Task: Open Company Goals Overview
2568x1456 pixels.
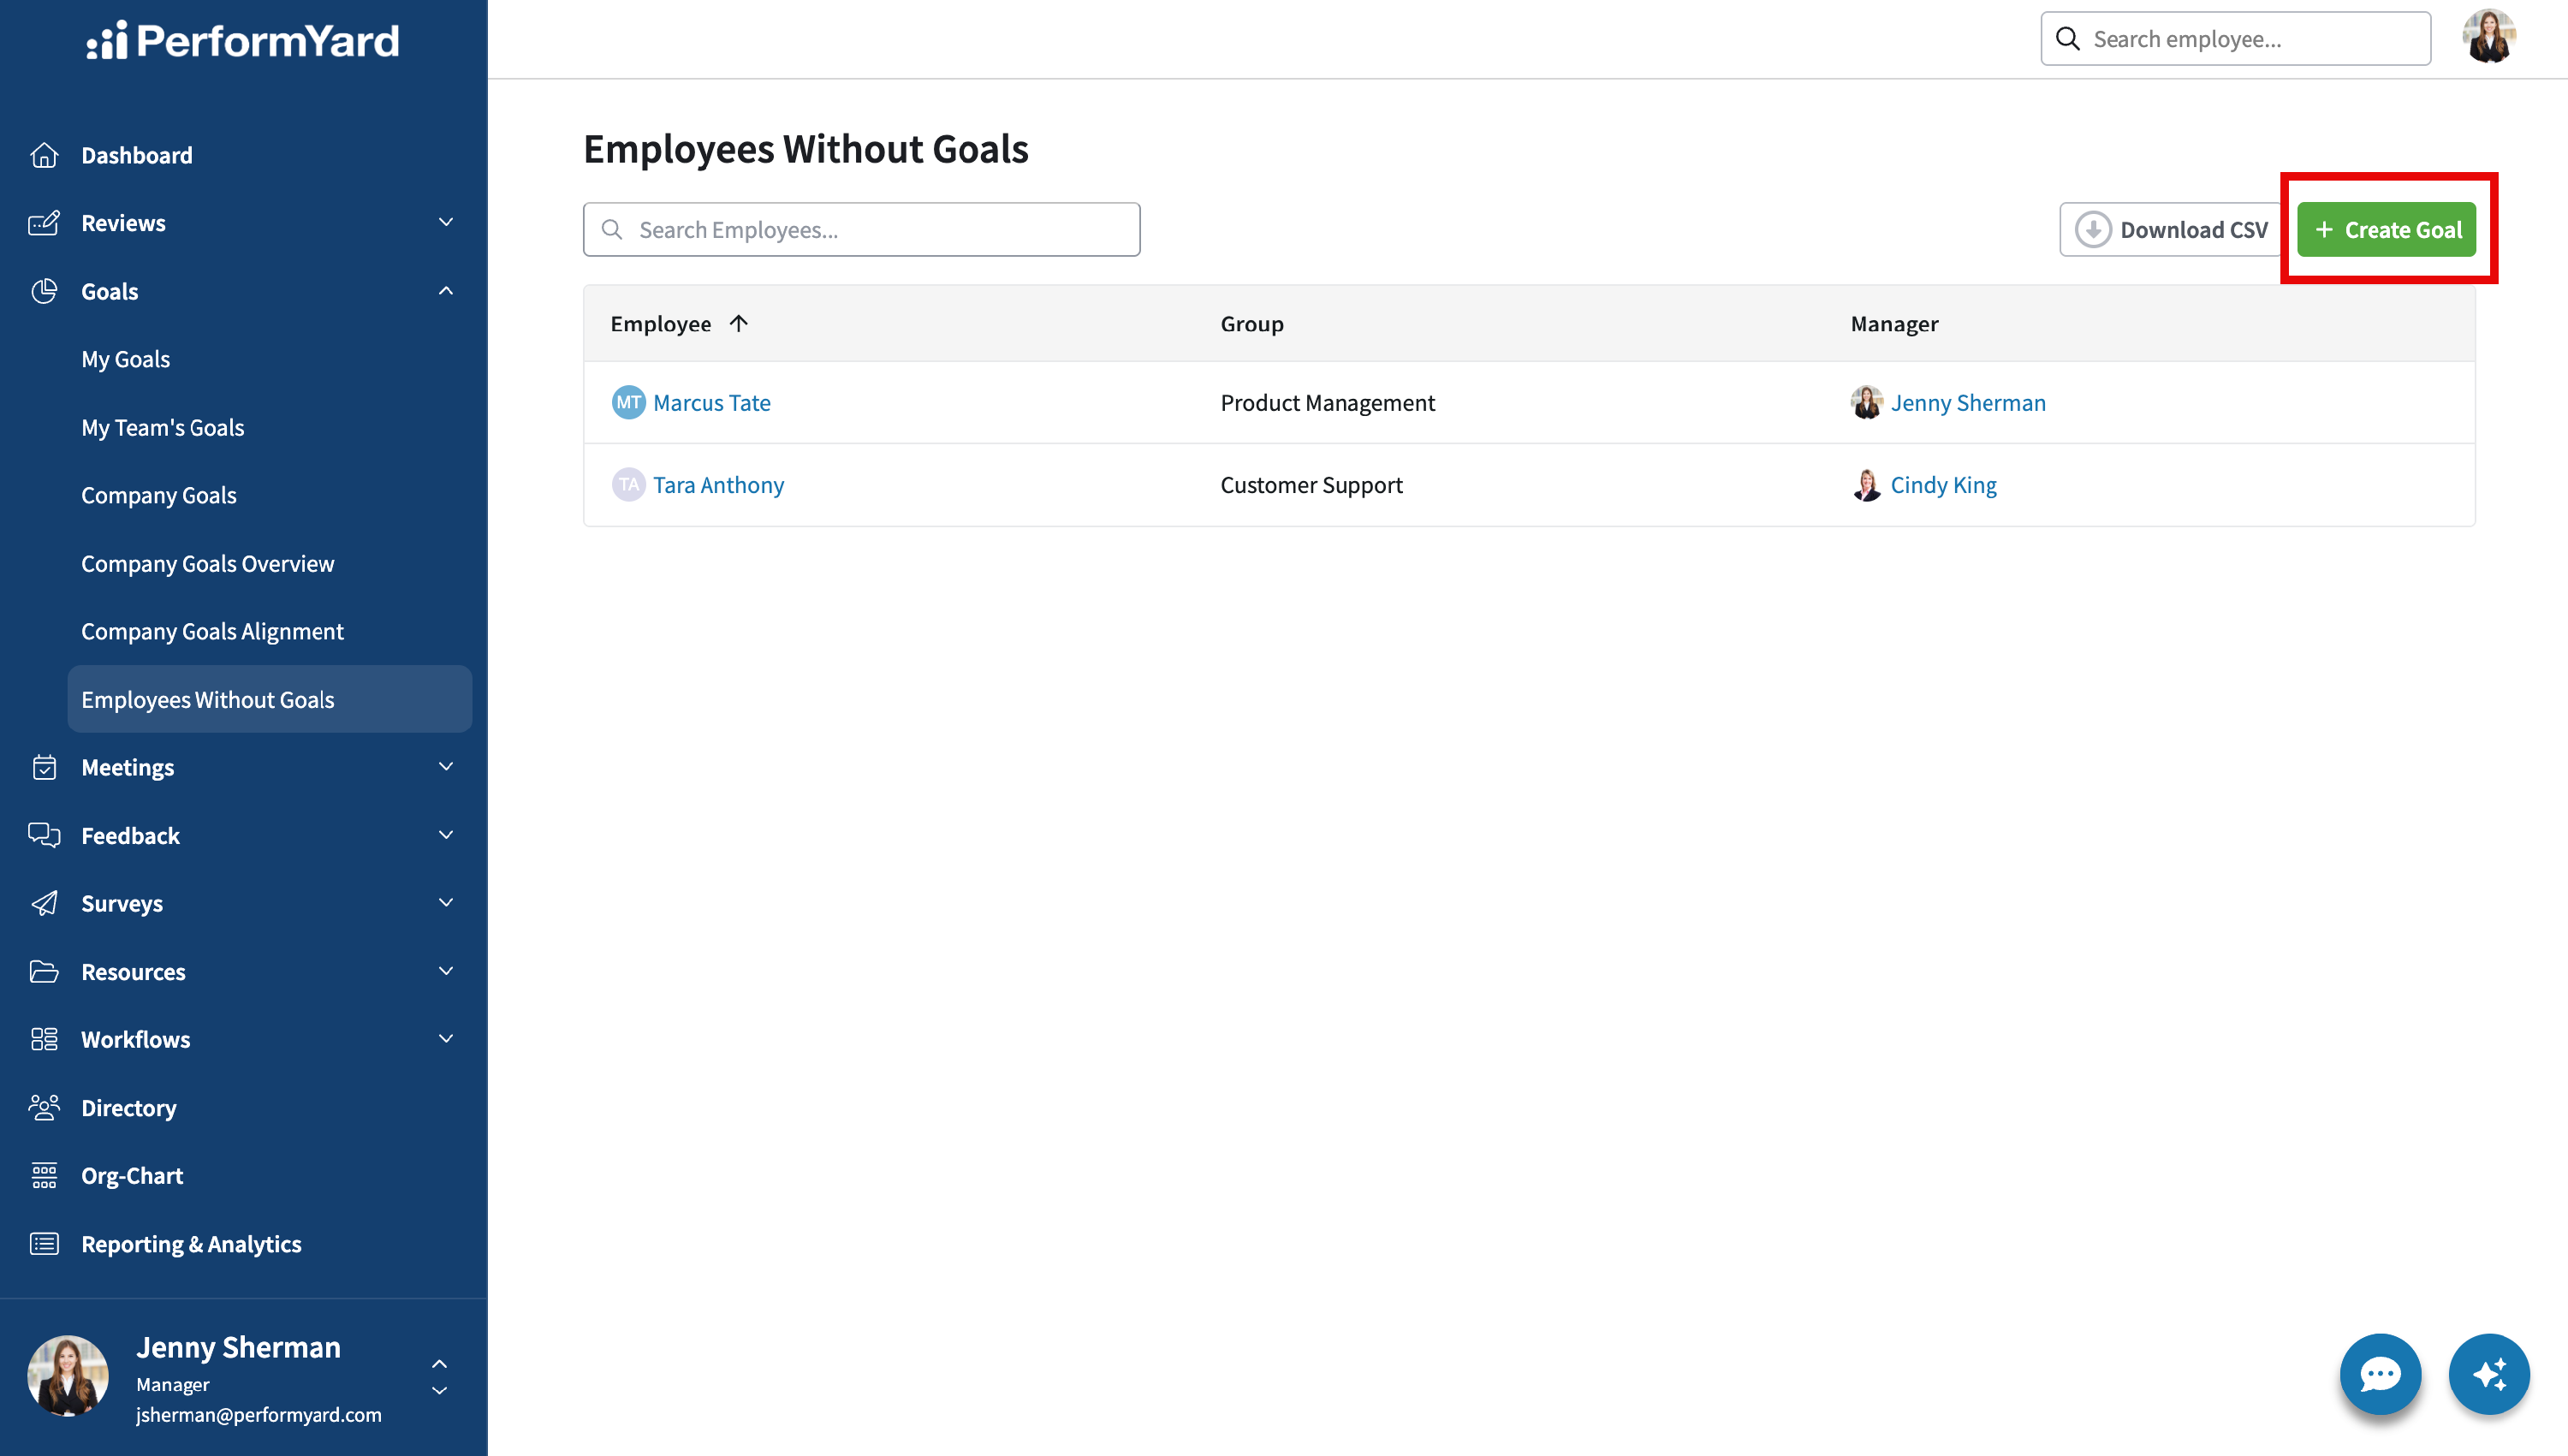Action: click(x=207, y=563)
